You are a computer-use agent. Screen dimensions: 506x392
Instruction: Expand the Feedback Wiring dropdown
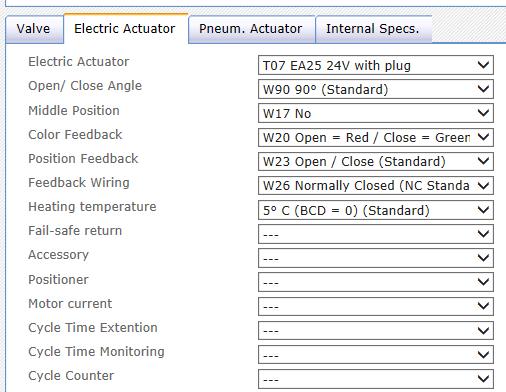pos(376,186)
